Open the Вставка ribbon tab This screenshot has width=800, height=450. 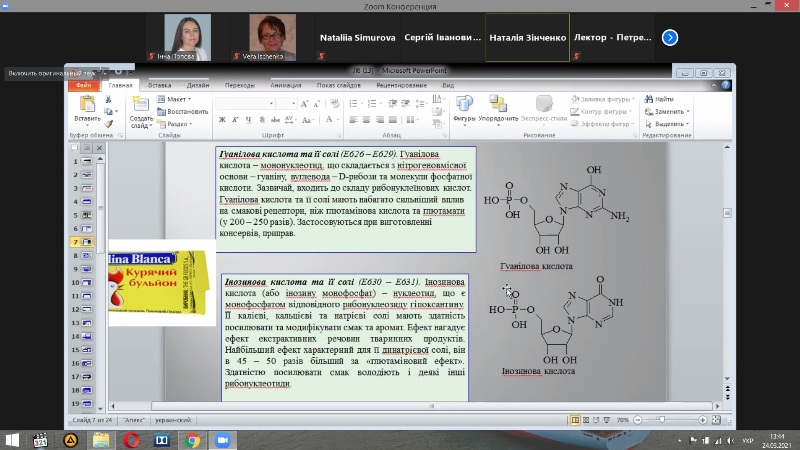159,86
